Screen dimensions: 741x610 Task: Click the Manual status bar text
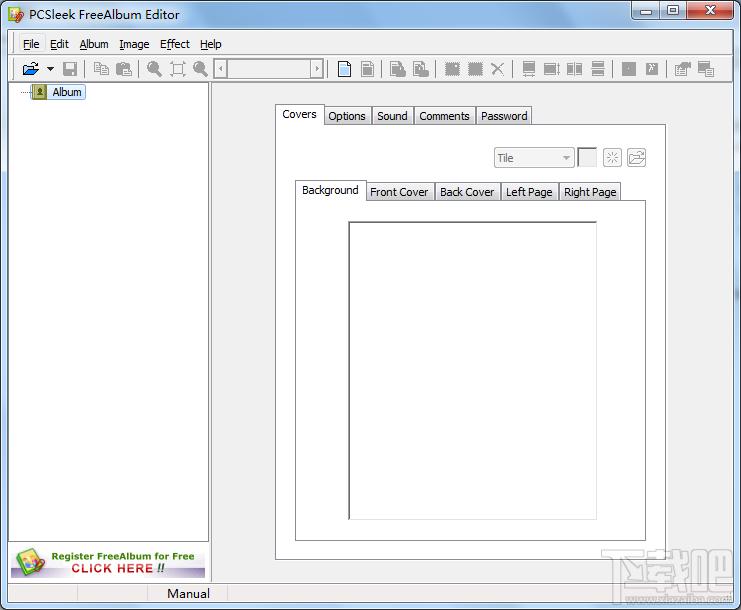point(188,594)
